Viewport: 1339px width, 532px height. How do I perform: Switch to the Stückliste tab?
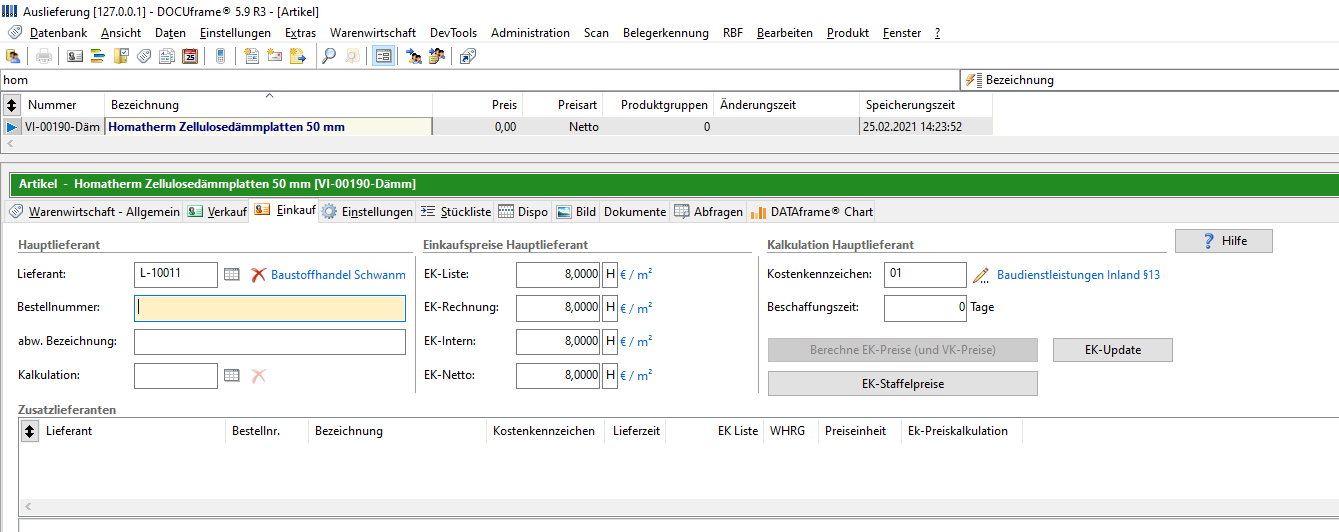coord(455,212)
